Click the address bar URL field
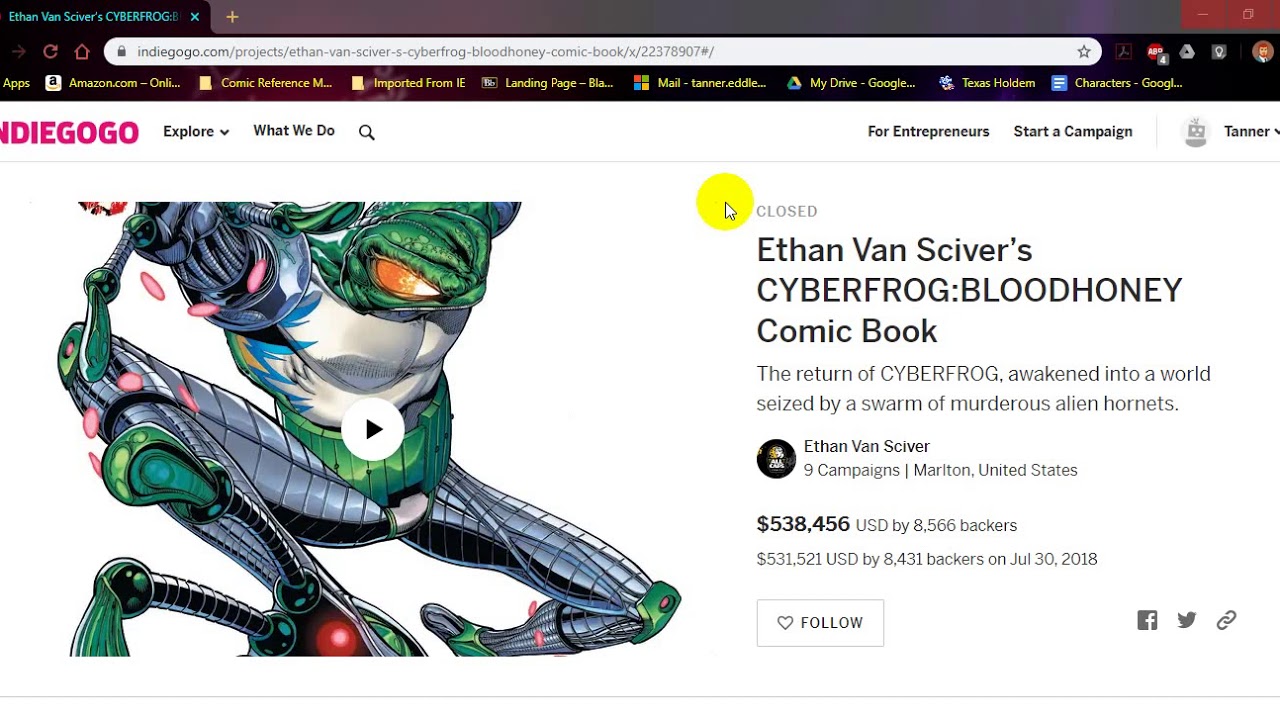The height and width of the screenshot is (720, 1280). 602,51
